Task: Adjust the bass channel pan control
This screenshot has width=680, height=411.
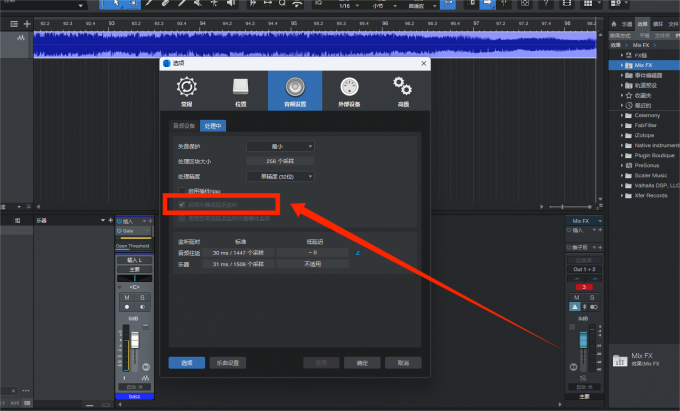Action: click(x=134, y=278)
